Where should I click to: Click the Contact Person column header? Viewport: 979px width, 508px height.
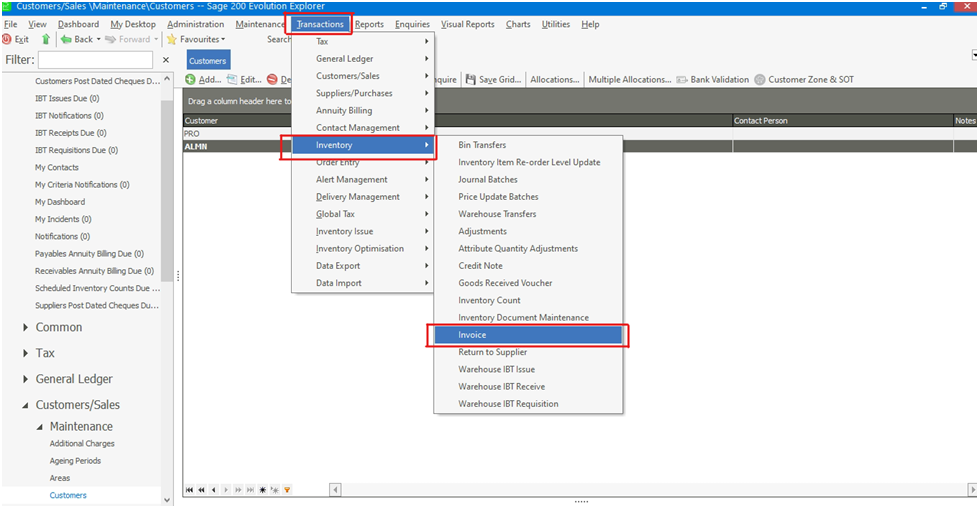pos(843,120)
